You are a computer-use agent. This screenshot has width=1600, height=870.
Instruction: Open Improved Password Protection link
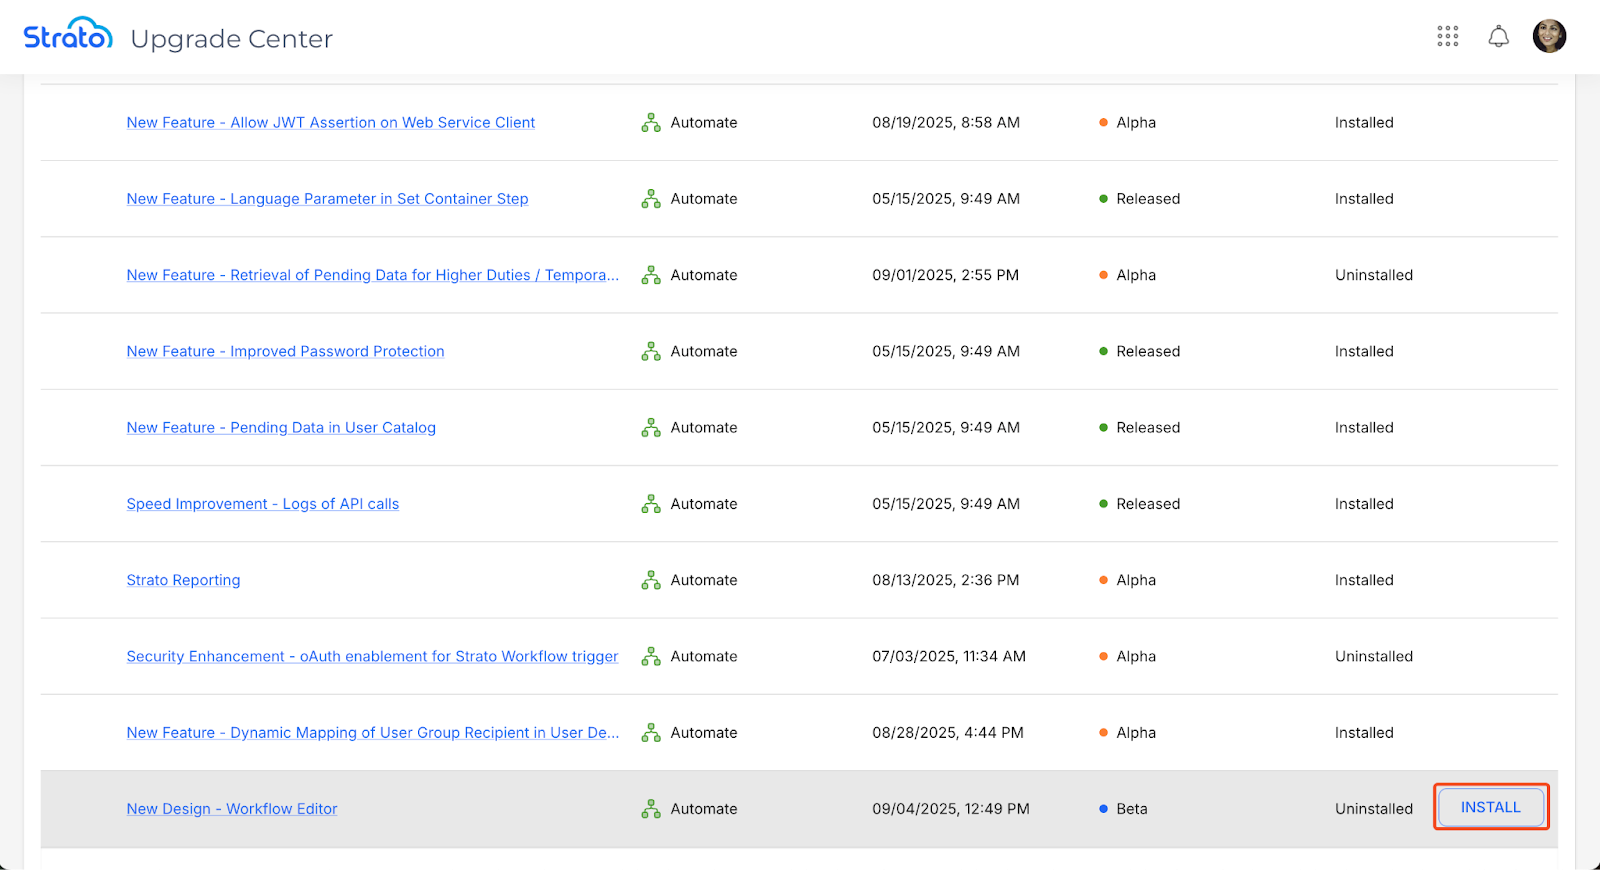coord(285,352)
